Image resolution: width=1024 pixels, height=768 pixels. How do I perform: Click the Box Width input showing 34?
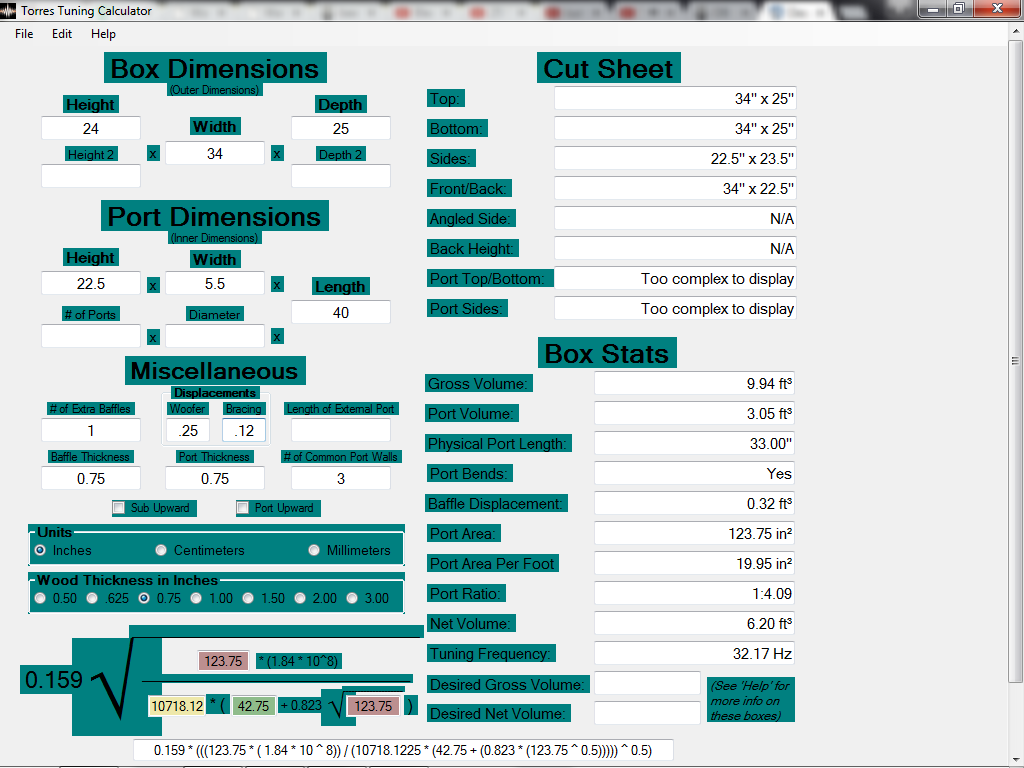point(215,153)
